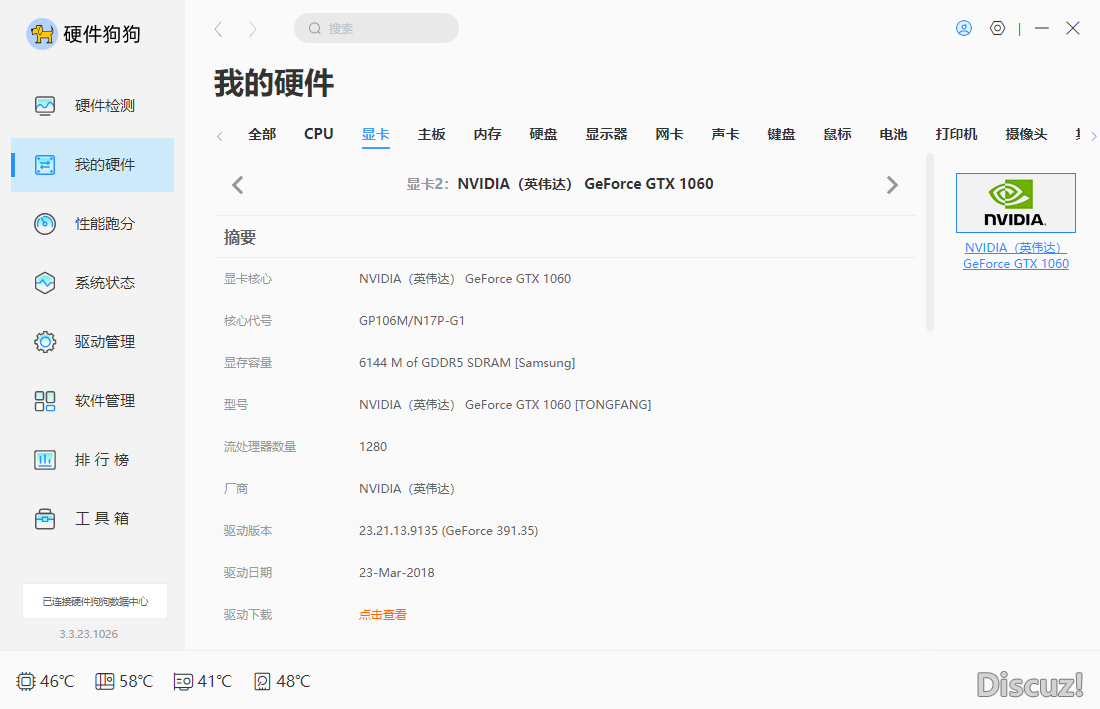Go forward with the navigation forward arrow
This screenshot has height=709, width=1100.
[253, 29]
